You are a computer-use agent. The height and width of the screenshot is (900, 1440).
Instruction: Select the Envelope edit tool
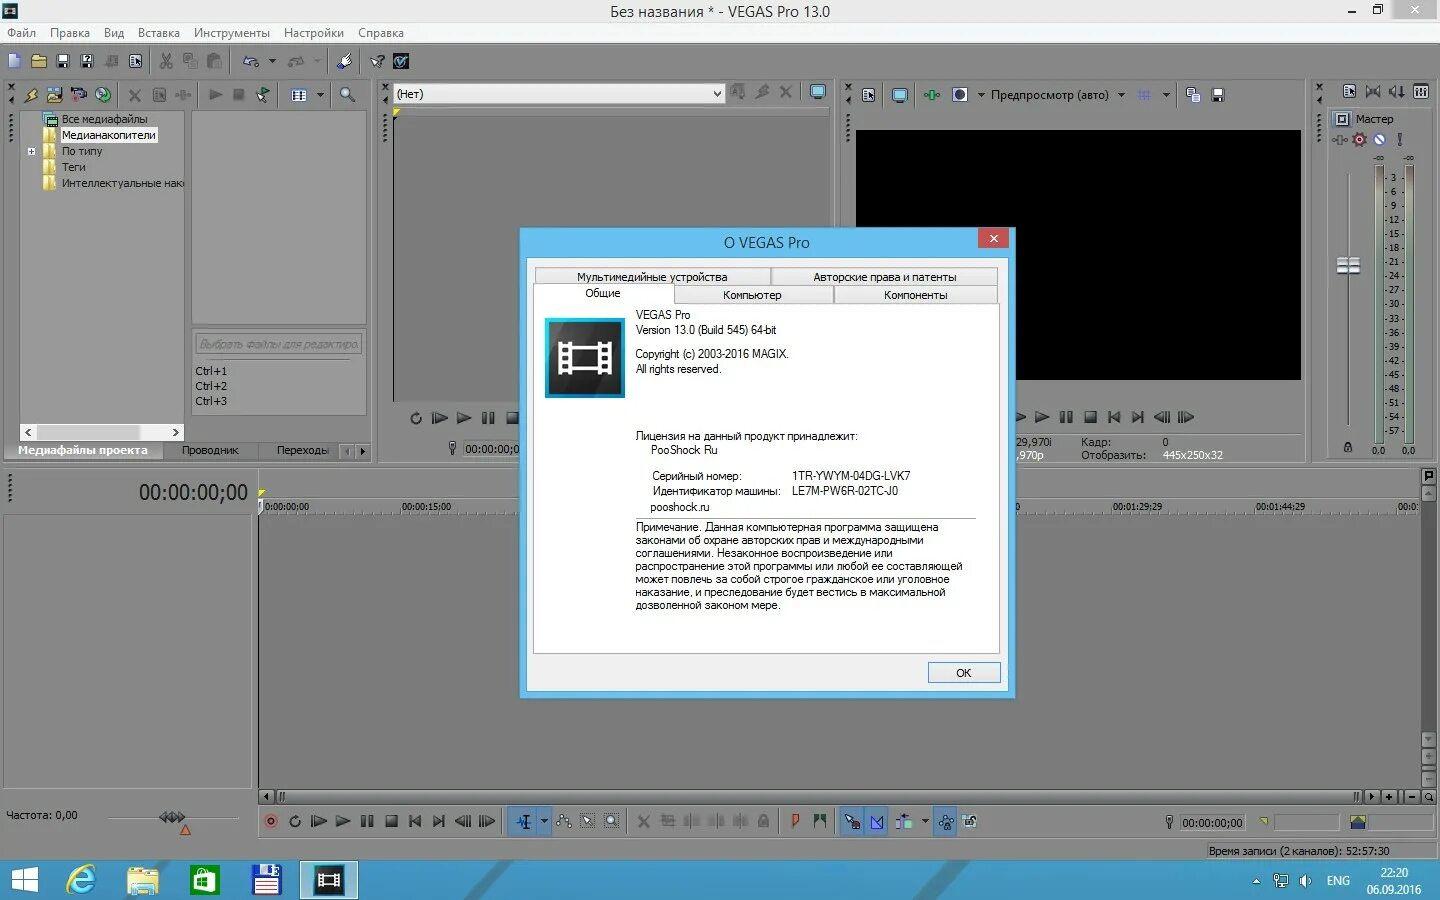click(564, 821)
